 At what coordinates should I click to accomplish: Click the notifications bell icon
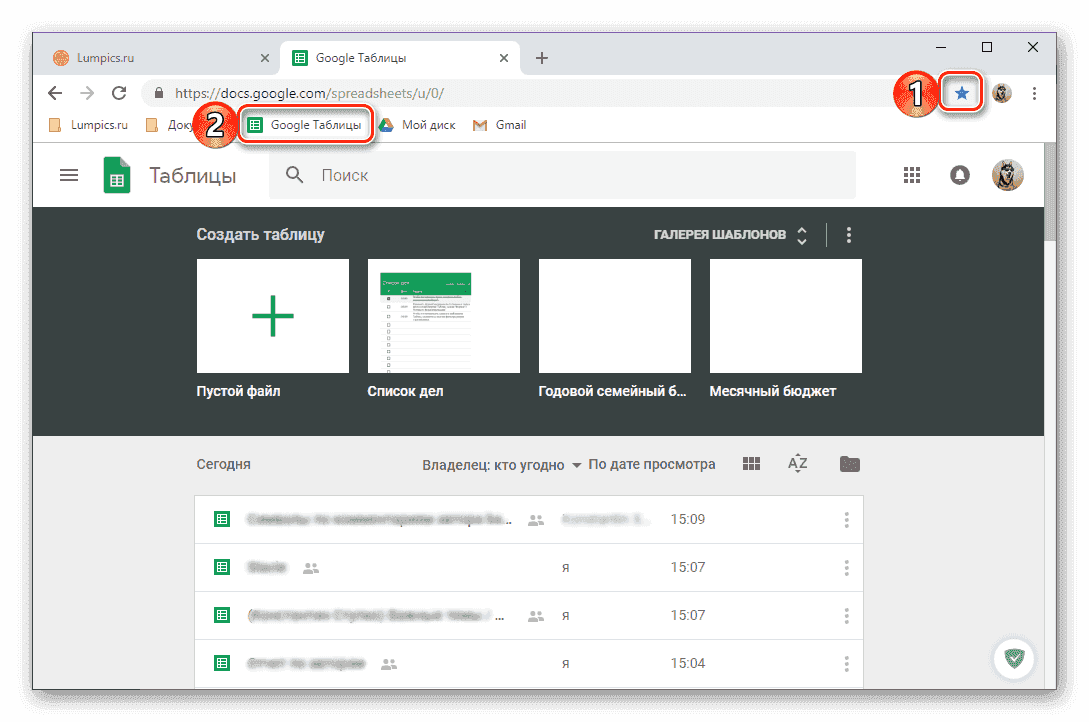point(959,174)
